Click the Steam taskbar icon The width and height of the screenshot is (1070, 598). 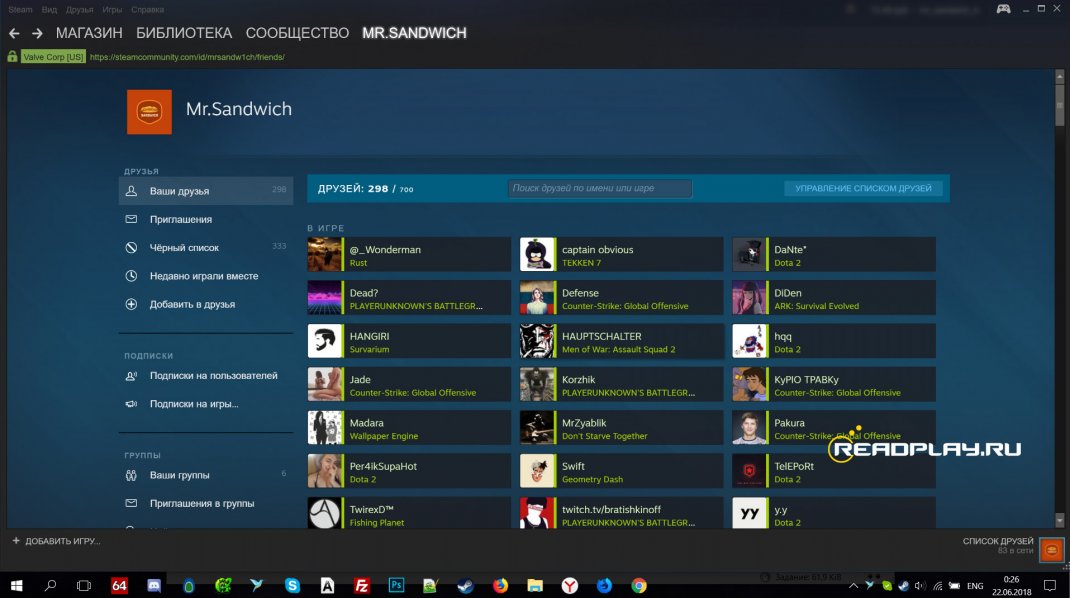tap(465, 585)
